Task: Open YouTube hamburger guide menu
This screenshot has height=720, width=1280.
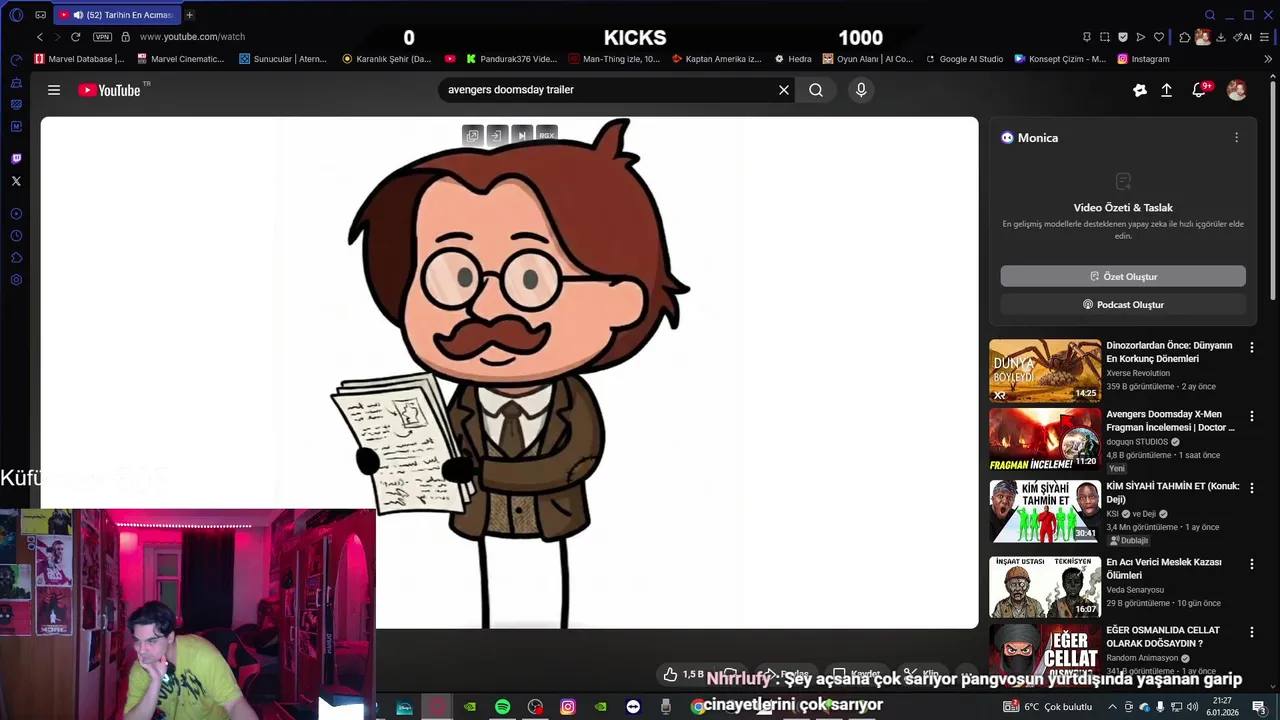Action: [54, 90]
